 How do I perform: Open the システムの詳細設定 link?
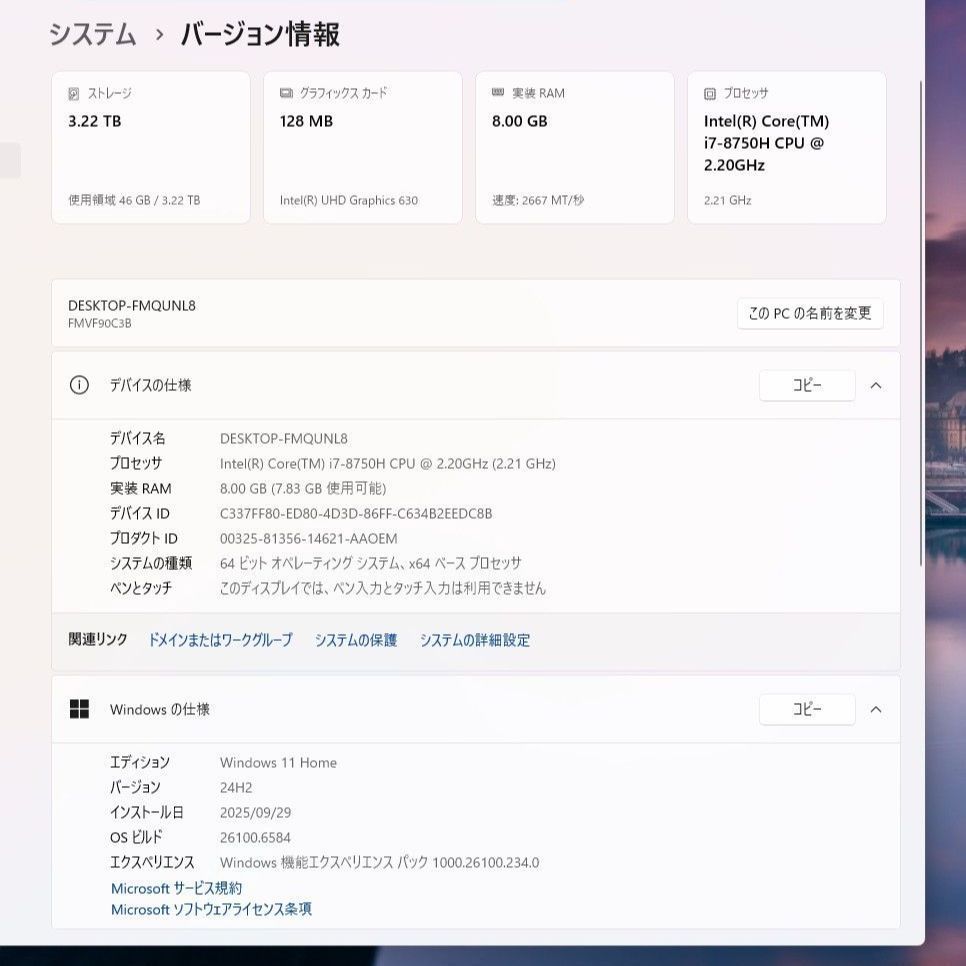pyautogui.click(x=475, y=640)
